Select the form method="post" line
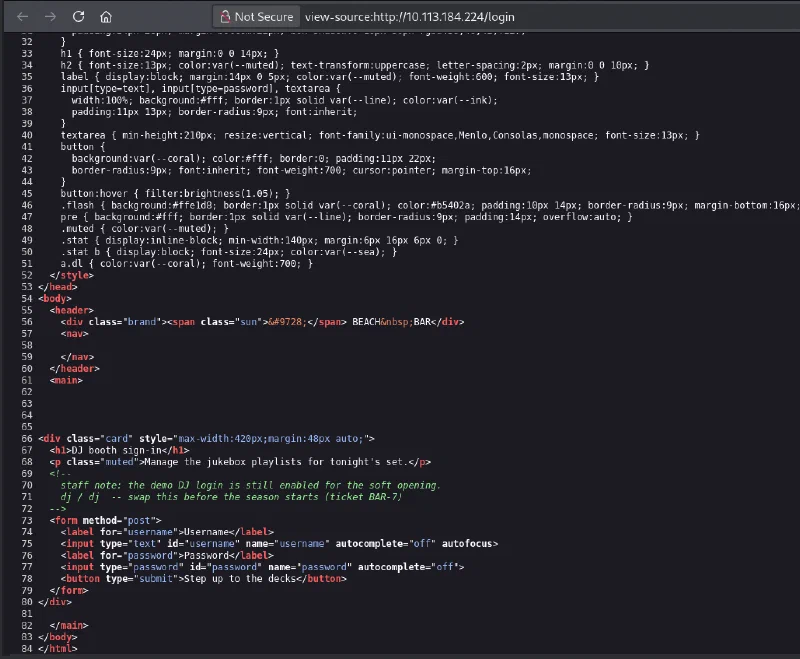 (x=105, y=520)
